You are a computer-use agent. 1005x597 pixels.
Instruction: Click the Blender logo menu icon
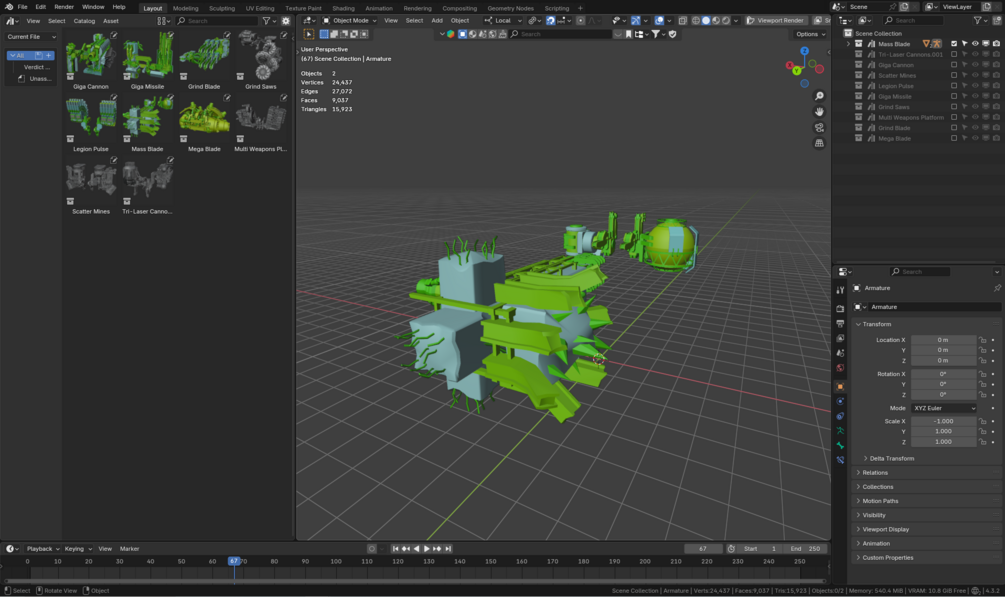click(x=8, y=7)
